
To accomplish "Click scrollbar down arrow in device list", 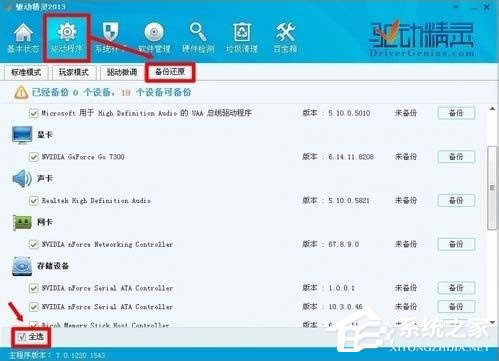I will (x=492, y=322).
